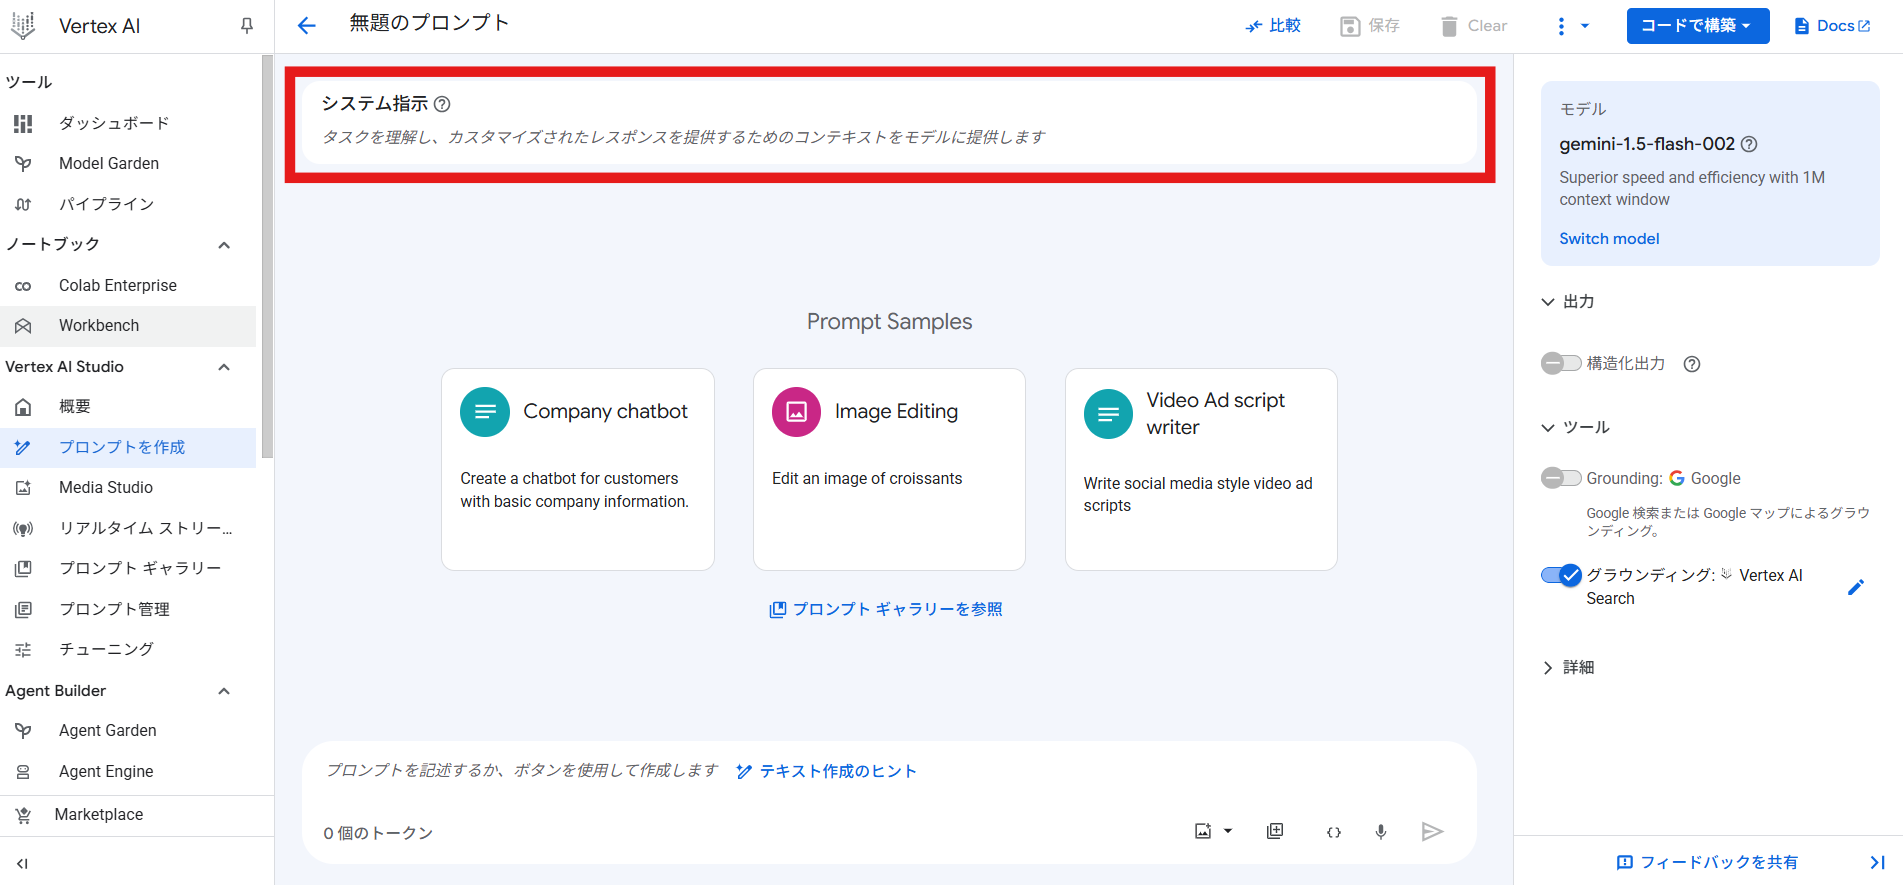1903x885 pixels.
Task: Open パイプライン in sidebar
Action: [x=128, y=204]
